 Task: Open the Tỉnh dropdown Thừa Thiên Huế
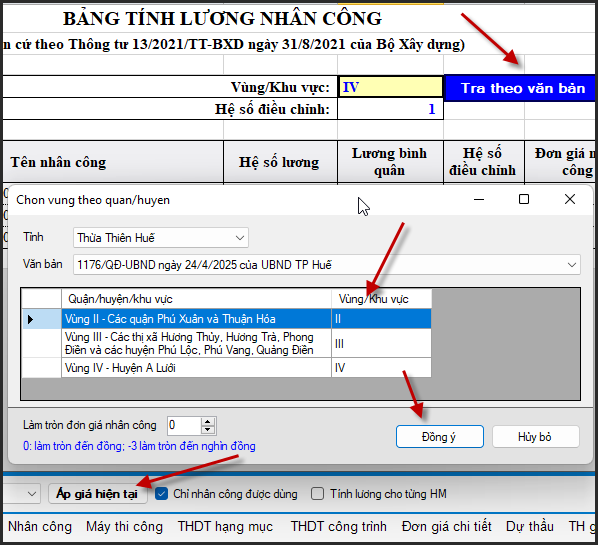tap(161, 238)
